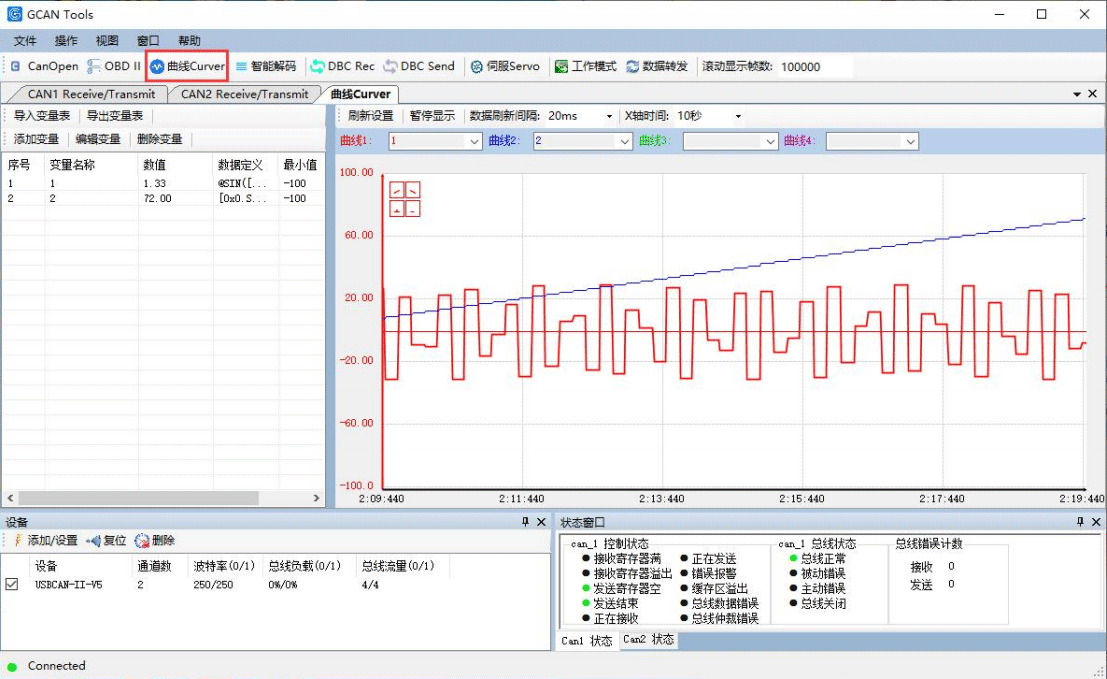Open the 伺服Servo tool
Image resolution: width=1107 pixels, height=679 pixels.
(x=504, y=66)
